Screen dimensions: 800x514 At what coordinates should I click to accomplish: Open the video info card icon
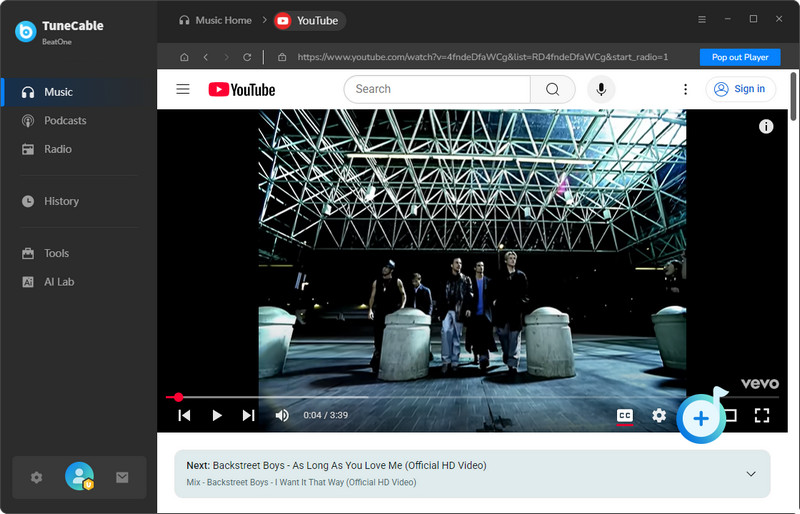[766, 126]
